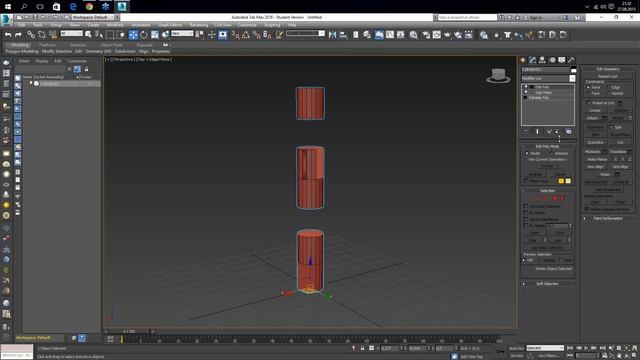Click the Make Planar button
The image size is (640, 360).
(597, 159)
